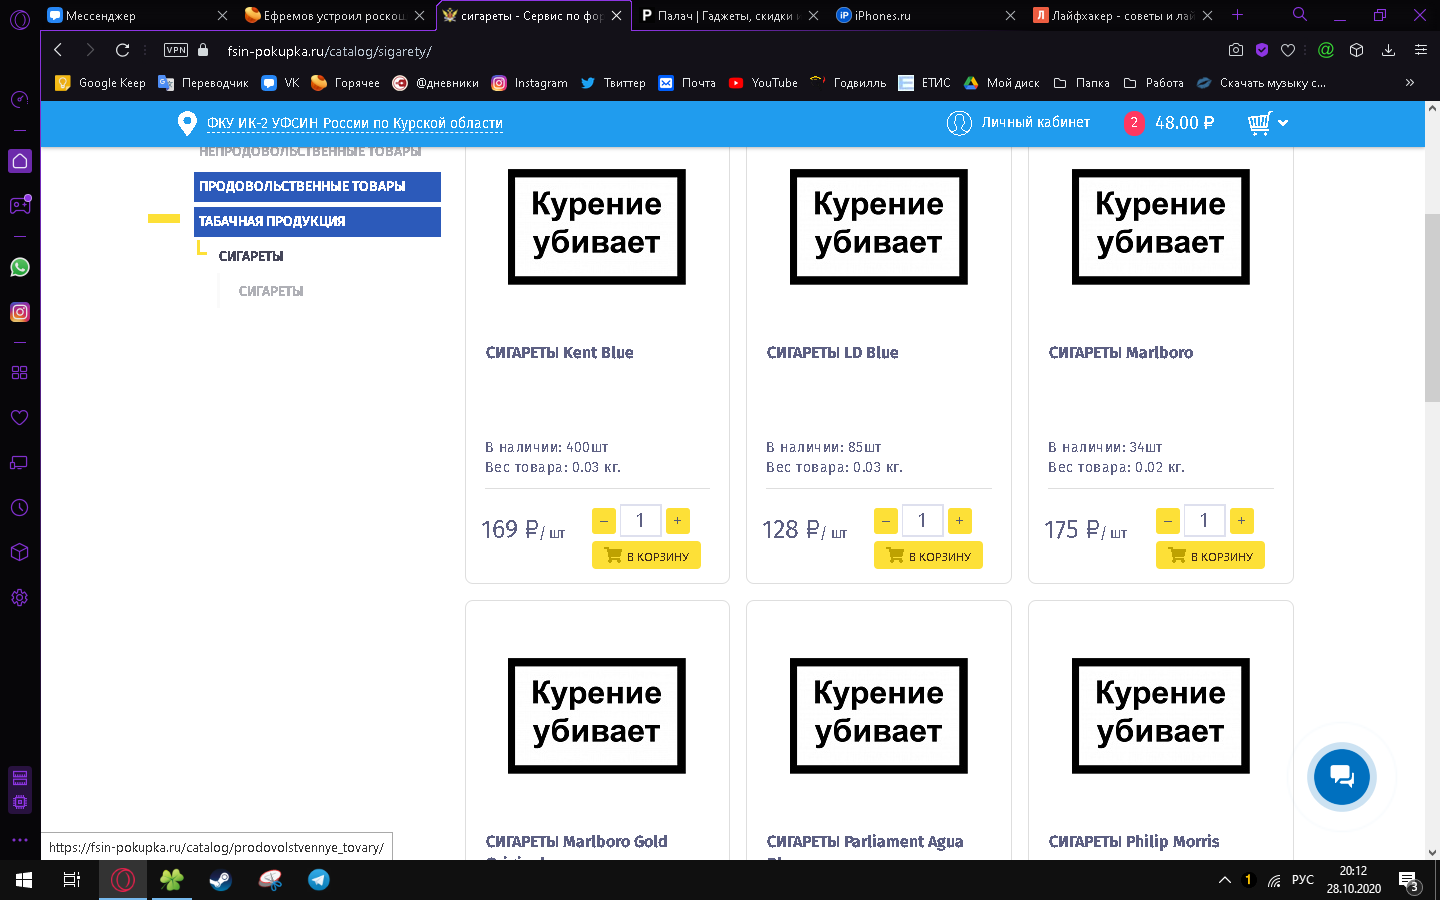
Task: Open the Opera menu logo icon
Action: click(x=19, y=19)
